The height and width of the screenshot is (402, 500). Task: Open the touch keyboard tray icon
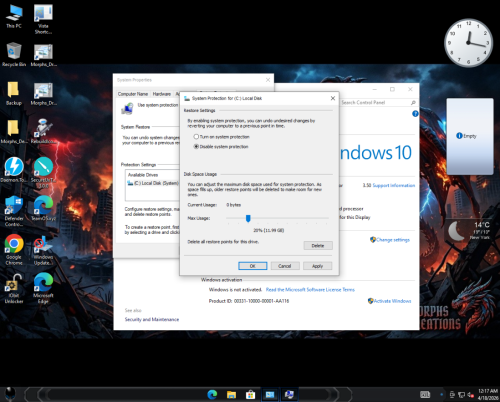(425, 395)
